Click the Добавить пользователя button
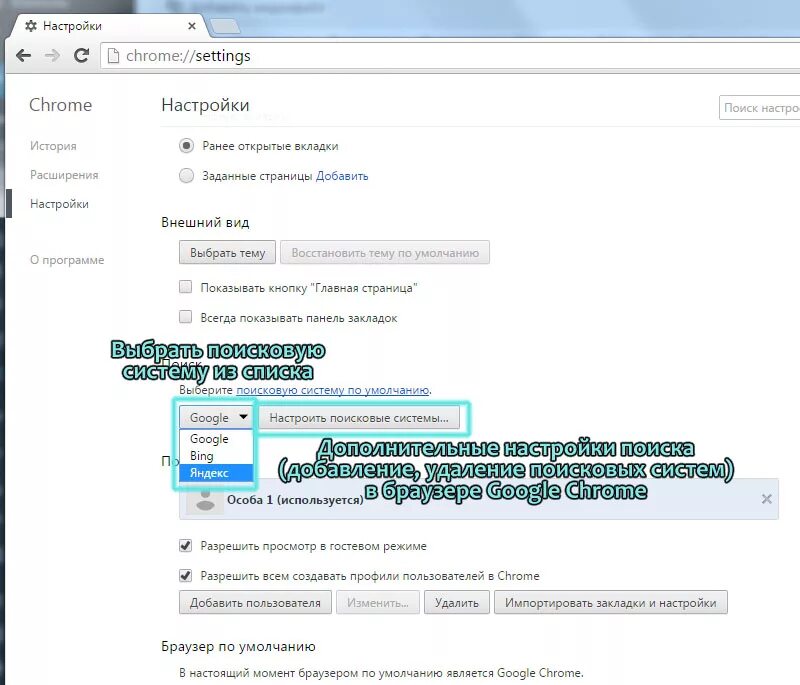 255,602
